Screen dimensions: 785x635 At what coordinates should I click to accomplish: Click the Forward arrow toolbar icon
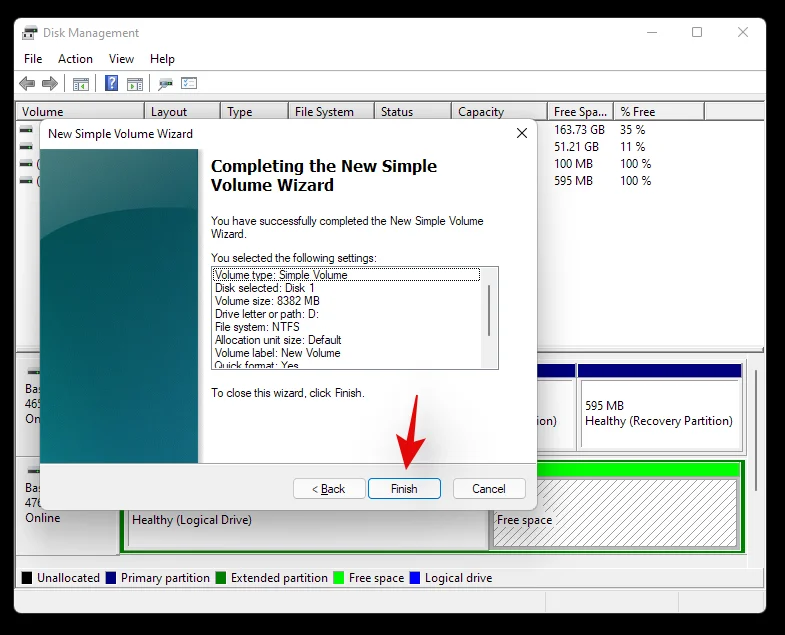tap(50, 84)
